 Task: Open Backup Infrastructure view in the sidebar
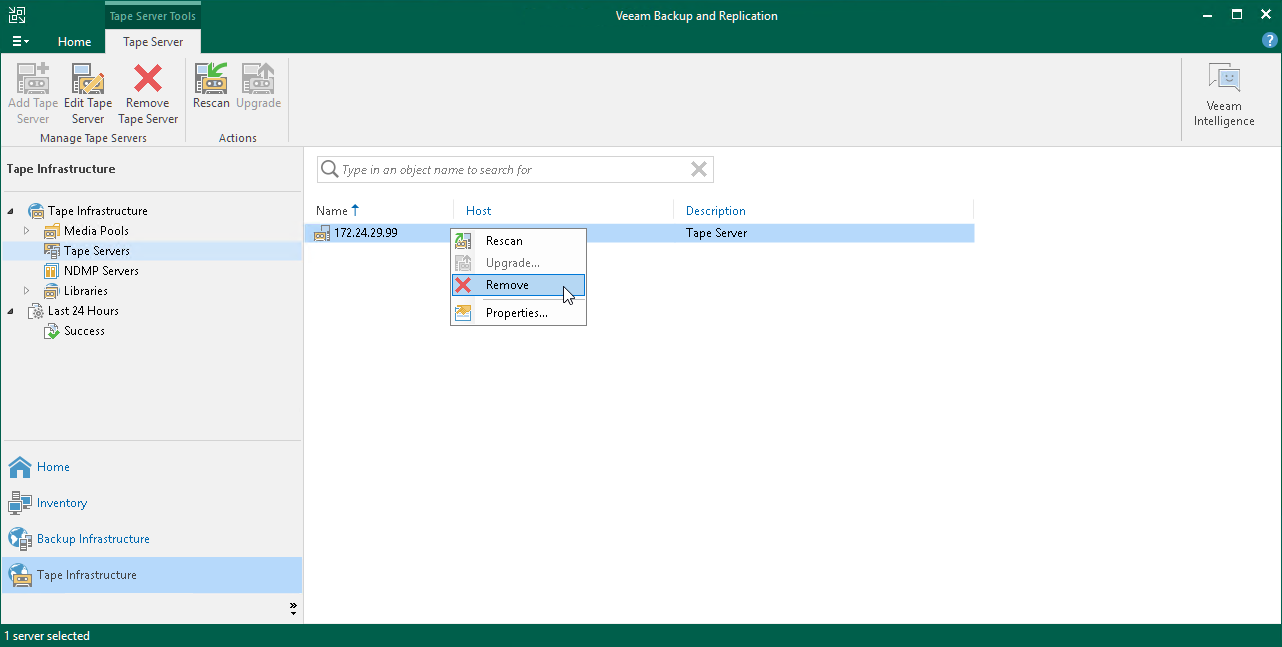(x=93, y=539)
